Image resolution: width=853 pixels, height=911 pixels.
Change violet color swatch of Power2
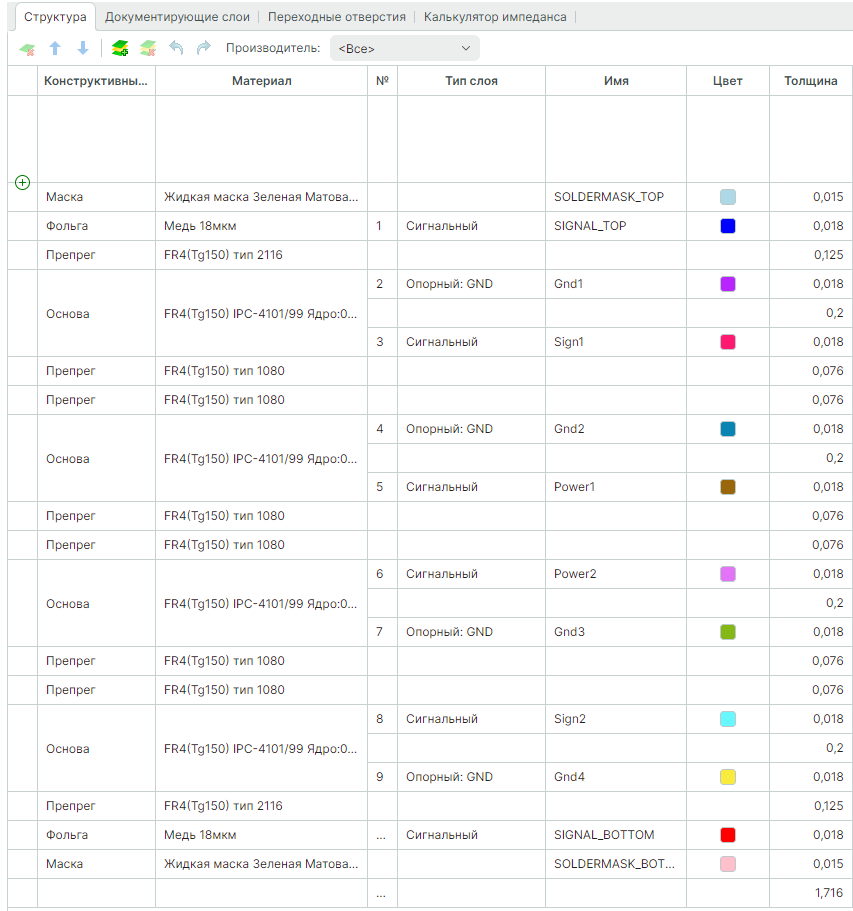[727, 574]
